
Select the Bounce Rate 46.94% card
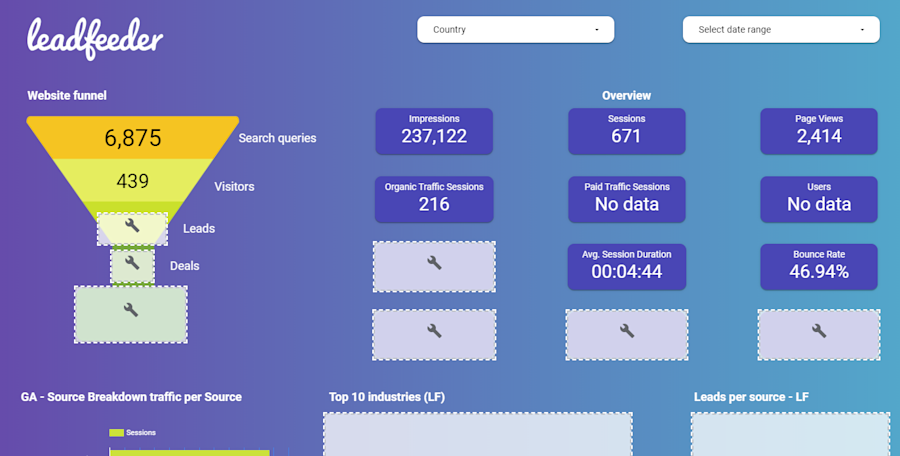coord(819,267)
